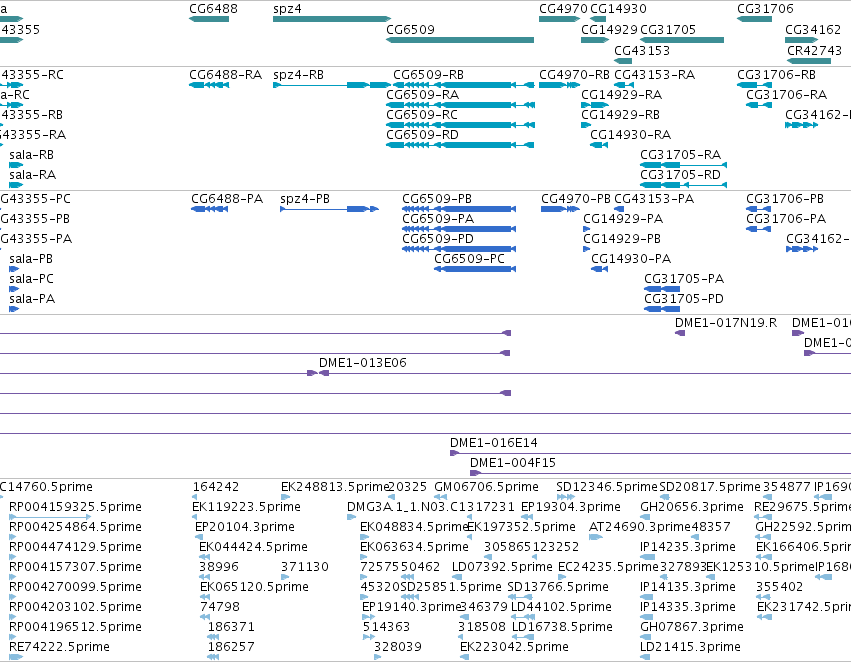Image resolution: width=851 pixels, height=662 pixels.
Task: Click protein spz4-PB
Action: 305,199
